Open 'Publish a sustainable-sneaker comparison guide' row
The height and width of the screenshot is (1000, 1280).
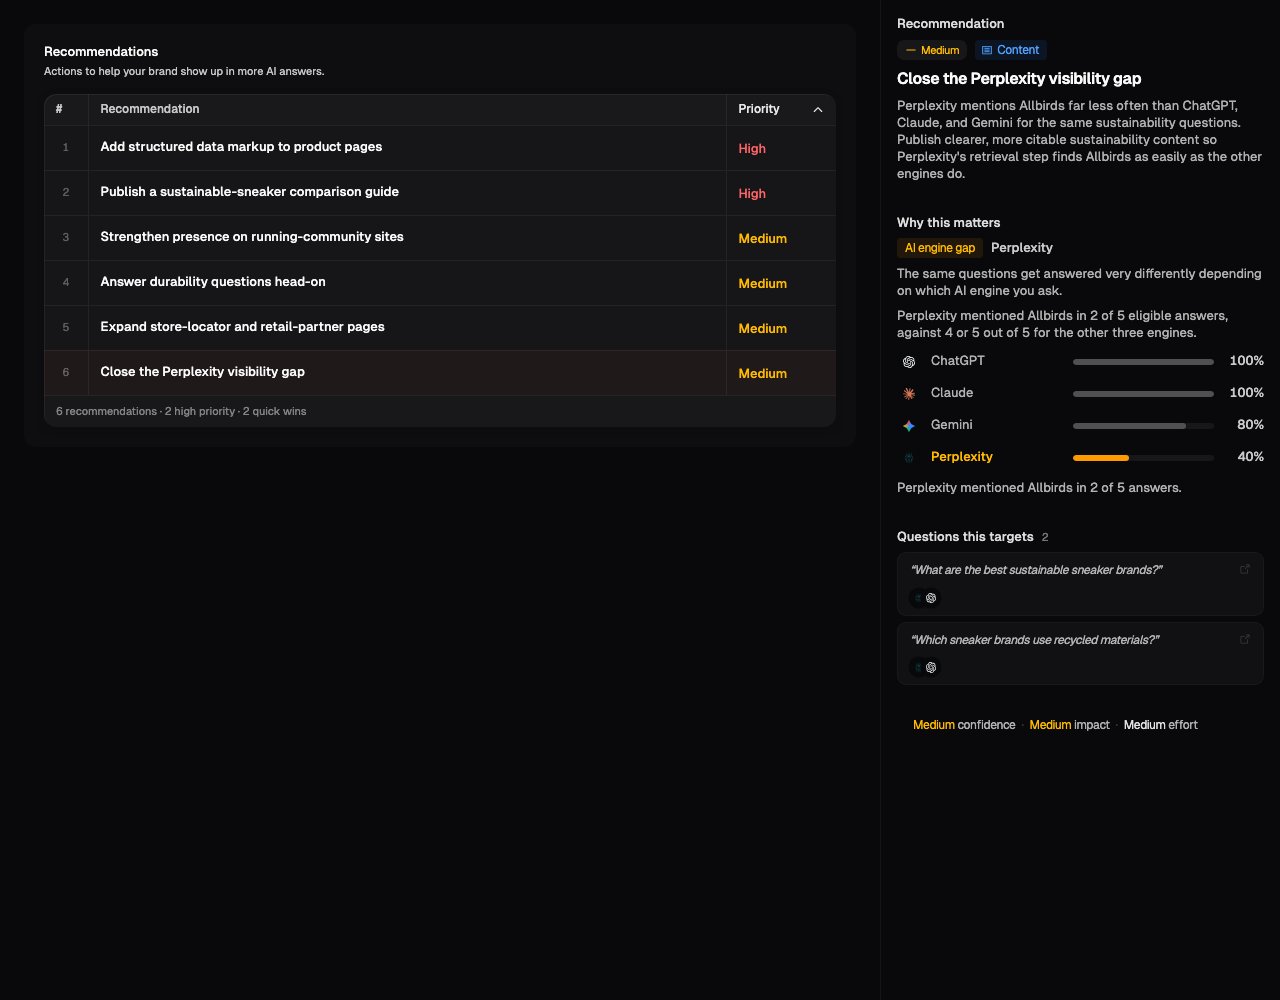point(440,193)
